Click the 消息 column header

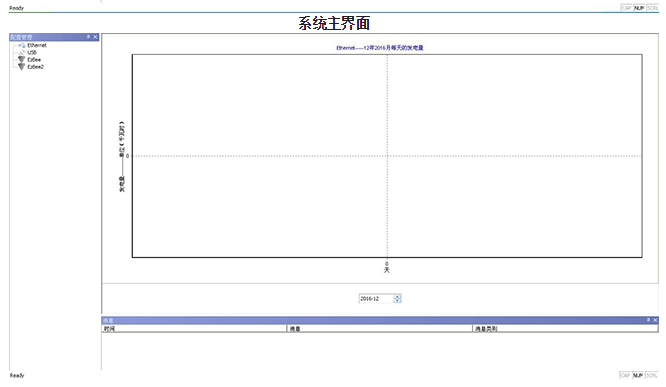(380, 329)
